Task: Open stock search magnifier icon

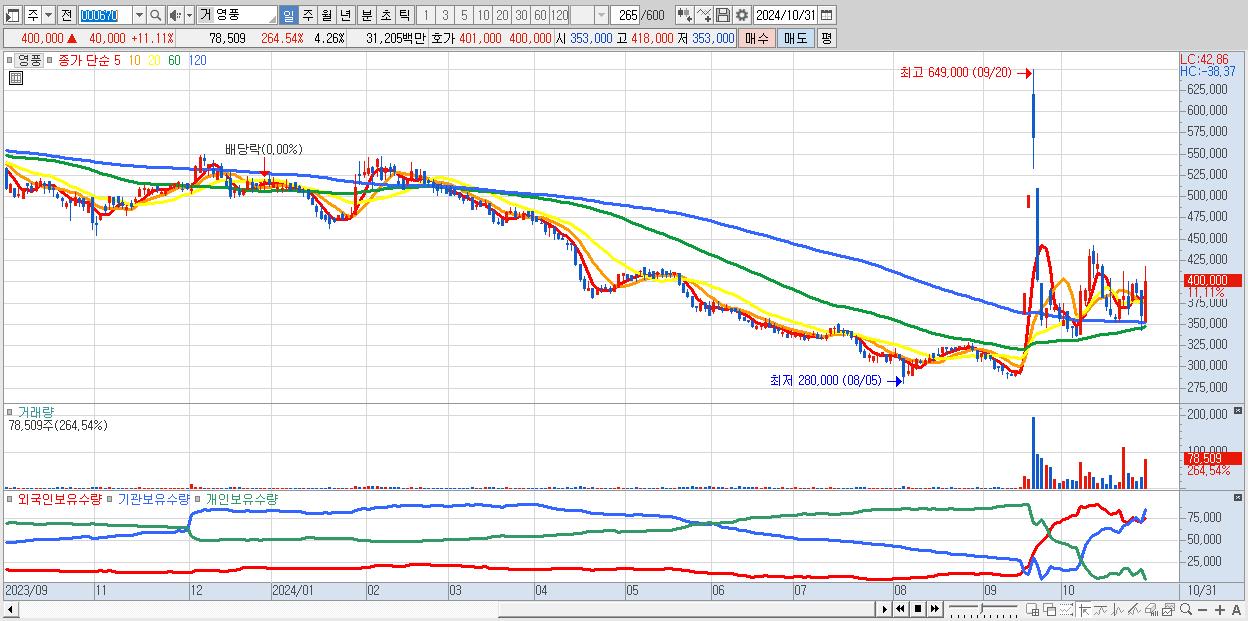Action: (x=156, y=15)
